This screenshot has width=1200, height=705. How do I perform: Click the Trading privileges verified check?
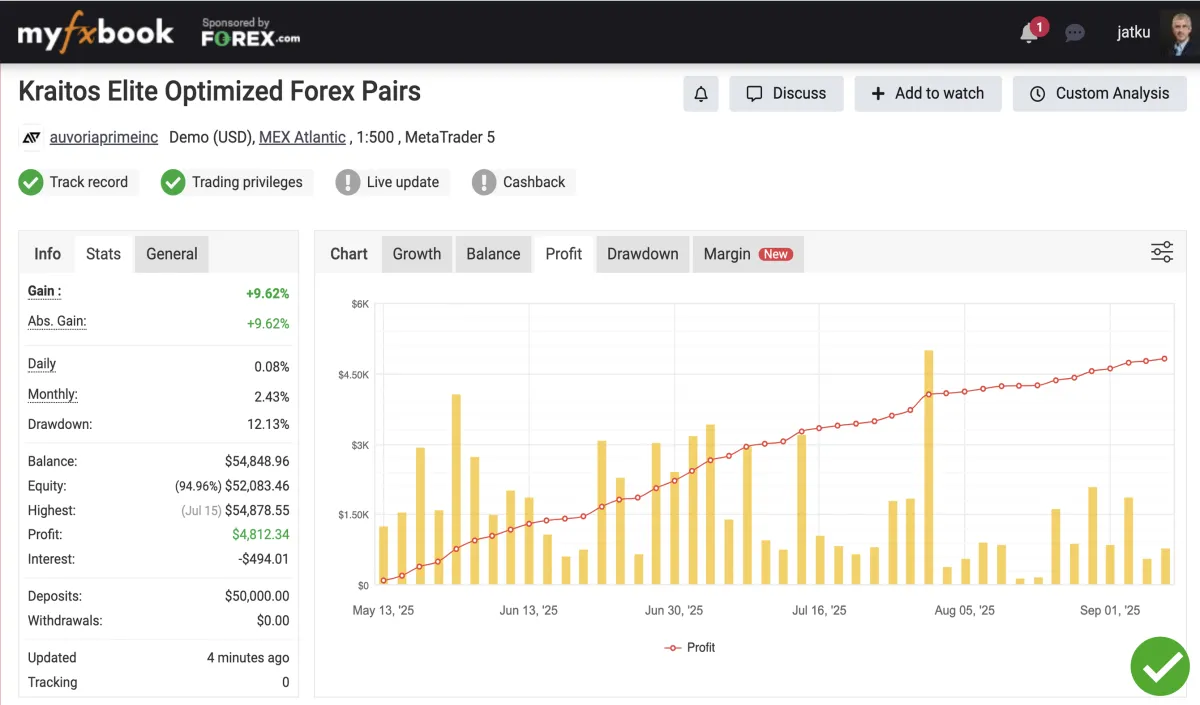click(x=173, y=182)
